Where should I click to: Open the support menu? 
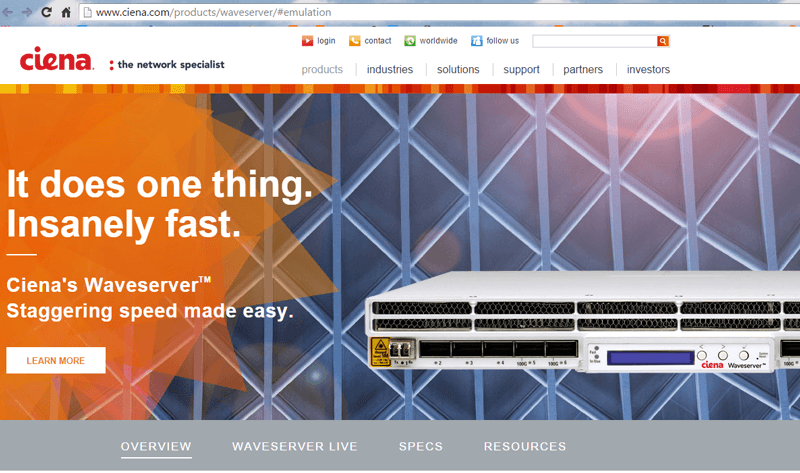pyautogui.click(x=521, y=69)
